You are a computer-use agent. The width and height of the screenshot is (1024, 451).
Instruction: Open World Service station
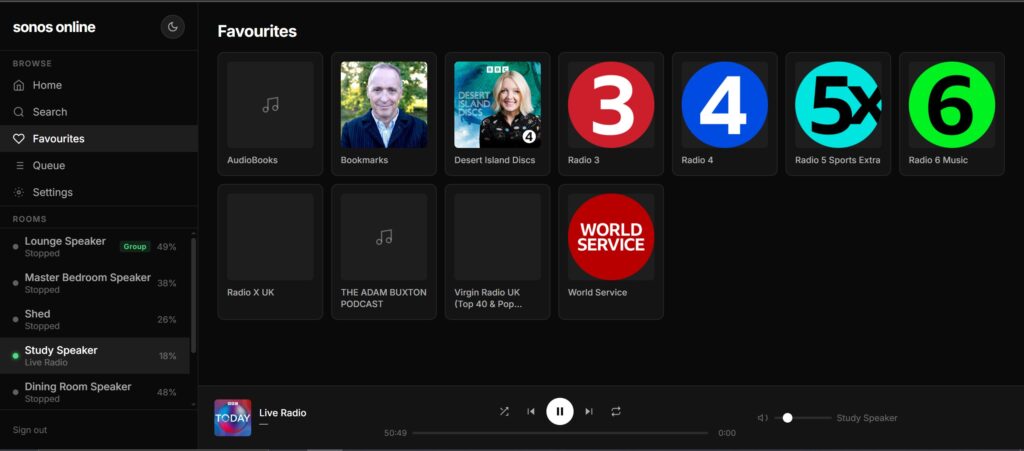[611, 237]
